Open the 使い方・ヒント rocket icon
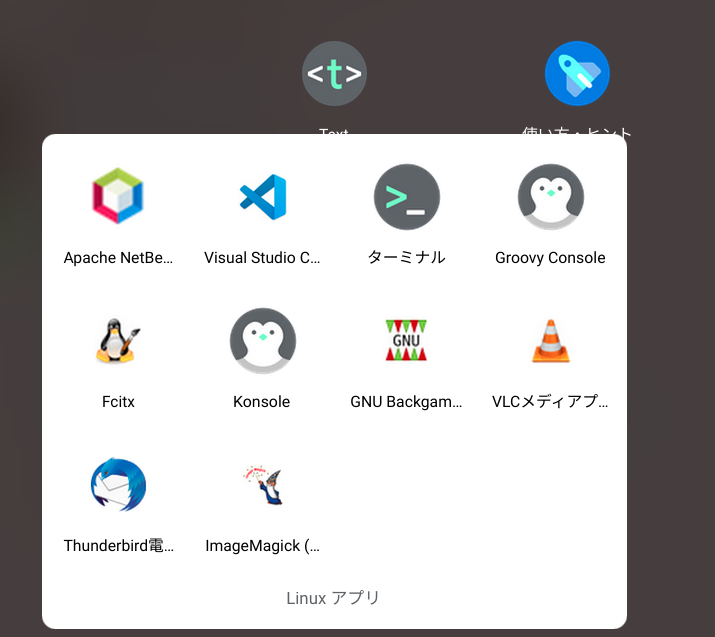The height and width of the screenshot is (637, 715). pyautogui.click(x=577, y=73)
